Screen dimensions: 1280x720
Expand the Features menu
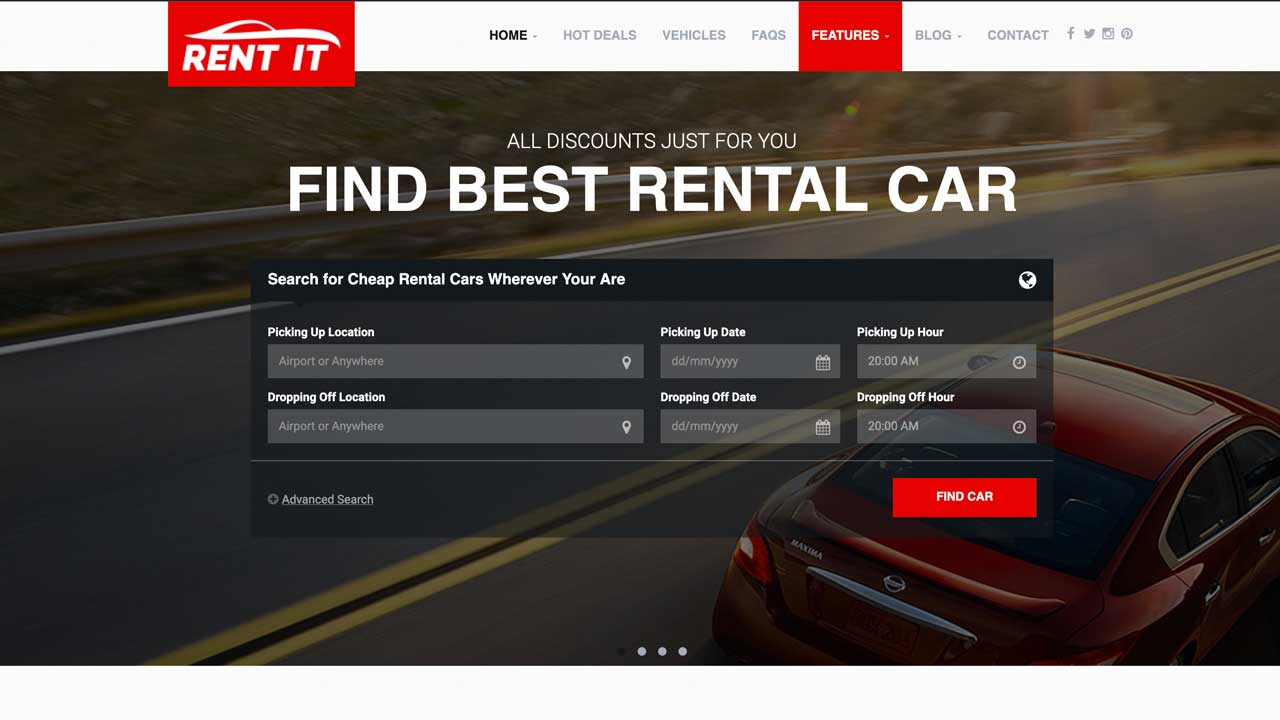pyautogui.click(x=850, y=35)
